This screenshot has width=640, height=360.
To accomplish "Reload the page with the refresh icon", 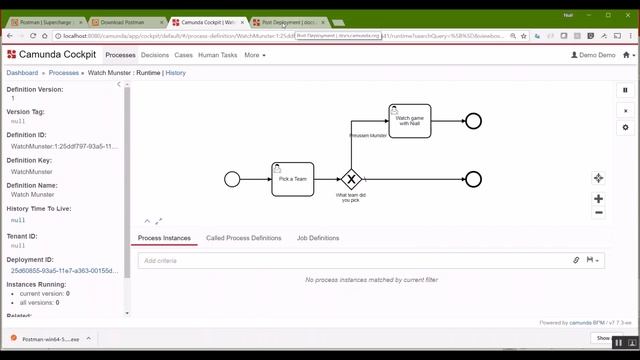I will pos(33,36).
